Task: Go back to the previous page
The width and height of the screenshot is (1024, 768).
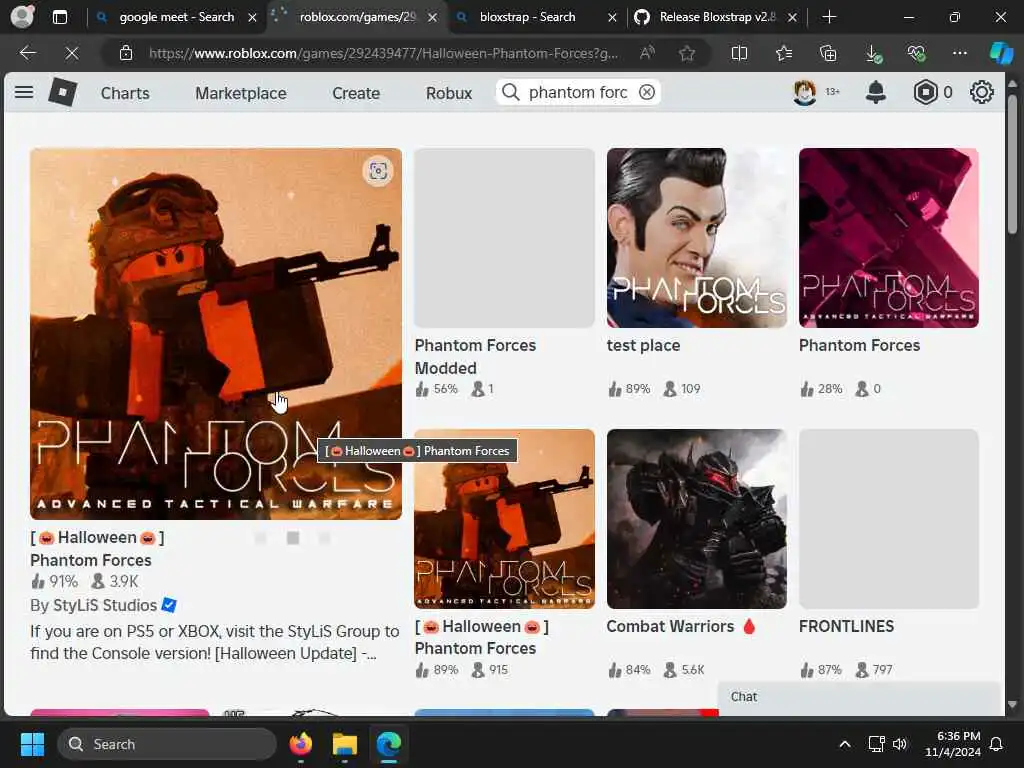Action: [x=27, y=53]
